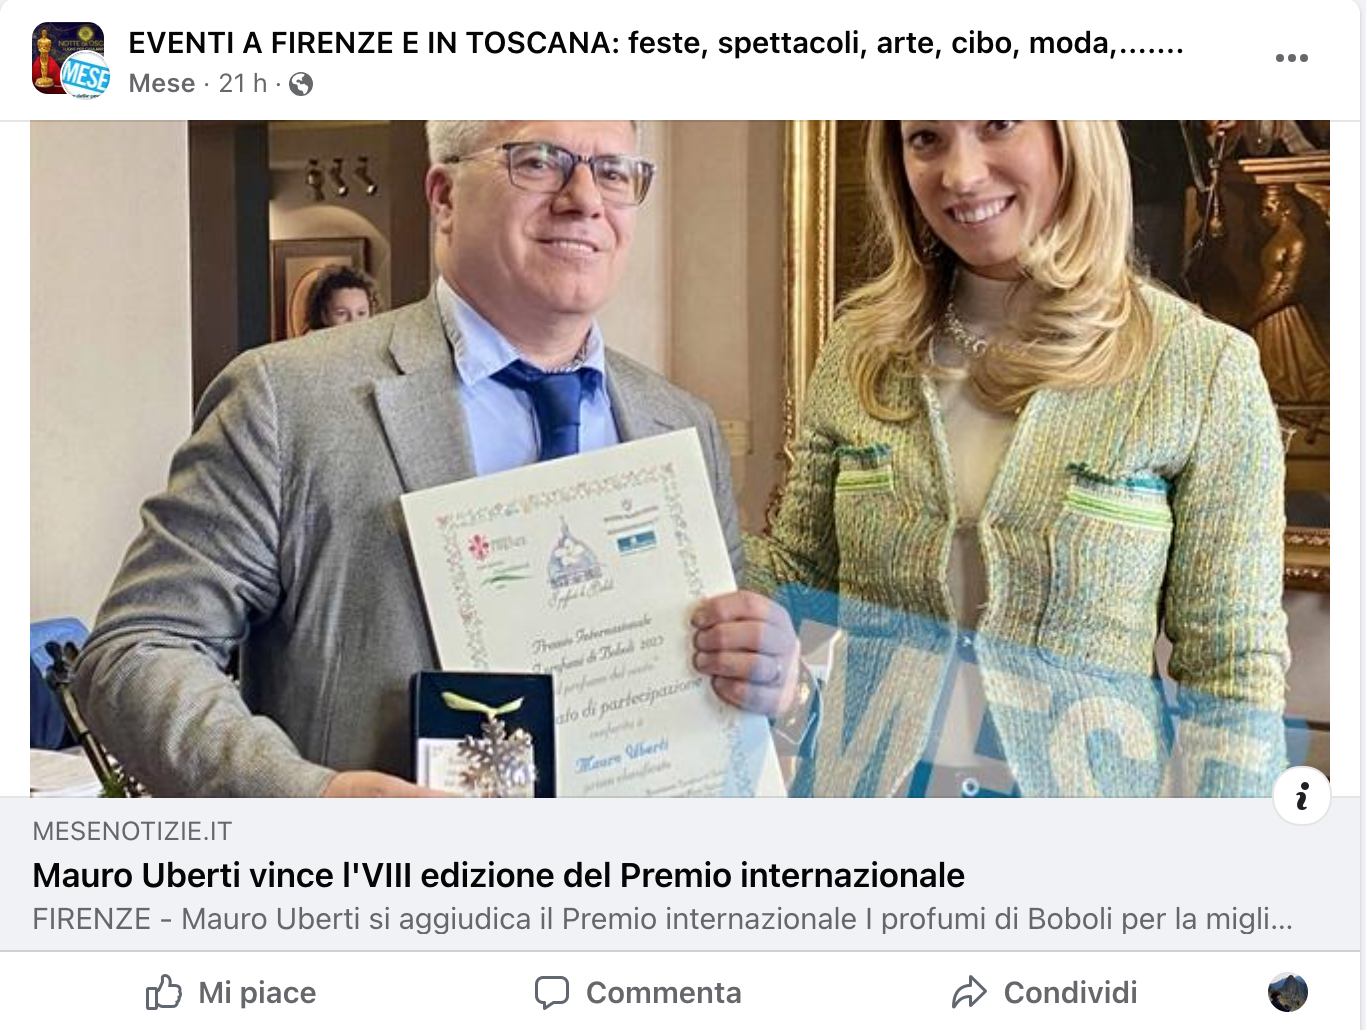Click the thumbs-up Mi piace icon
The width and height of the screenshot is (1366, 1030).
pos(164,992)
